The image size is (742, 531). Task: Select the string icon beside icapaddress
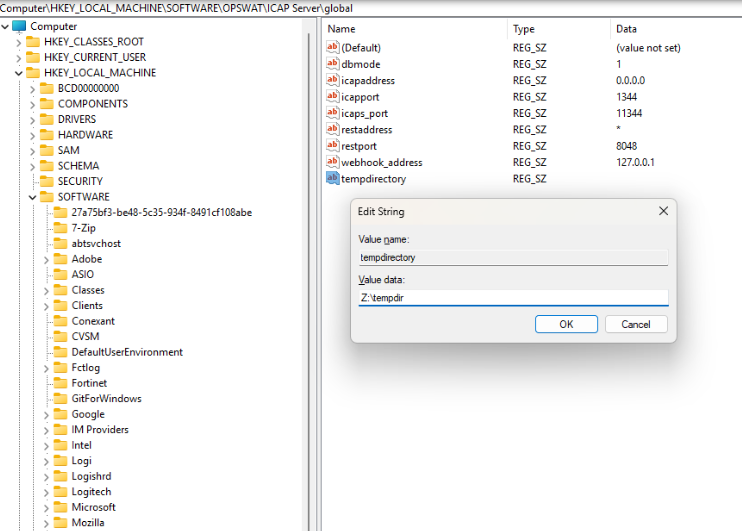[333, 80]
